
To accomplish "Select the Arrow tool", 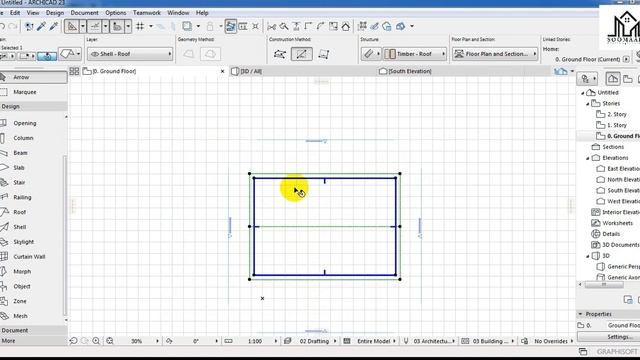I will click(33, 77).
